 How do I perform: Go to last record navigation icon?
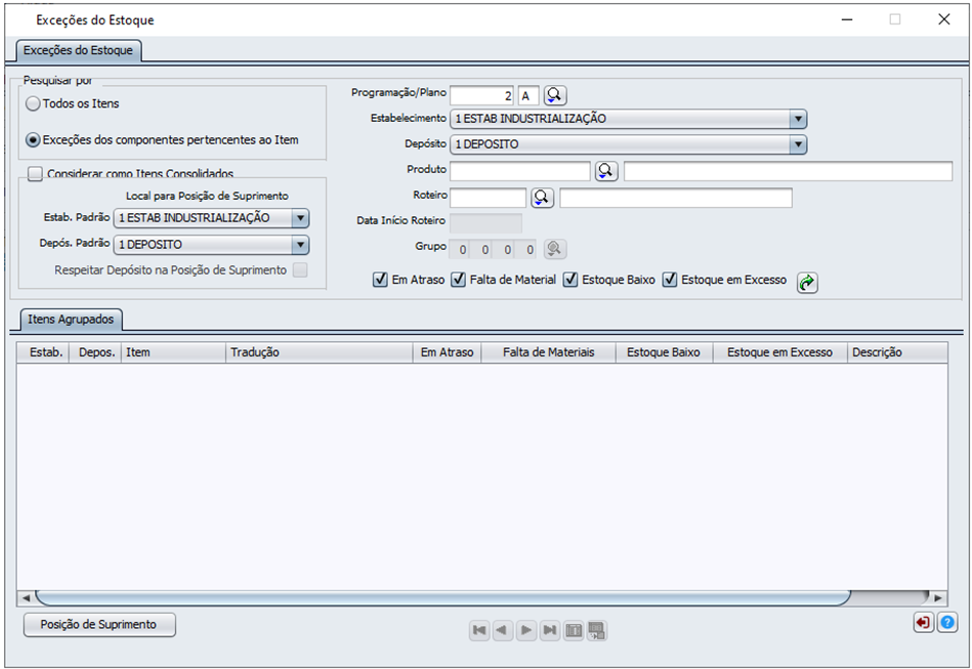pyautogui.click(x=550, y=630)
